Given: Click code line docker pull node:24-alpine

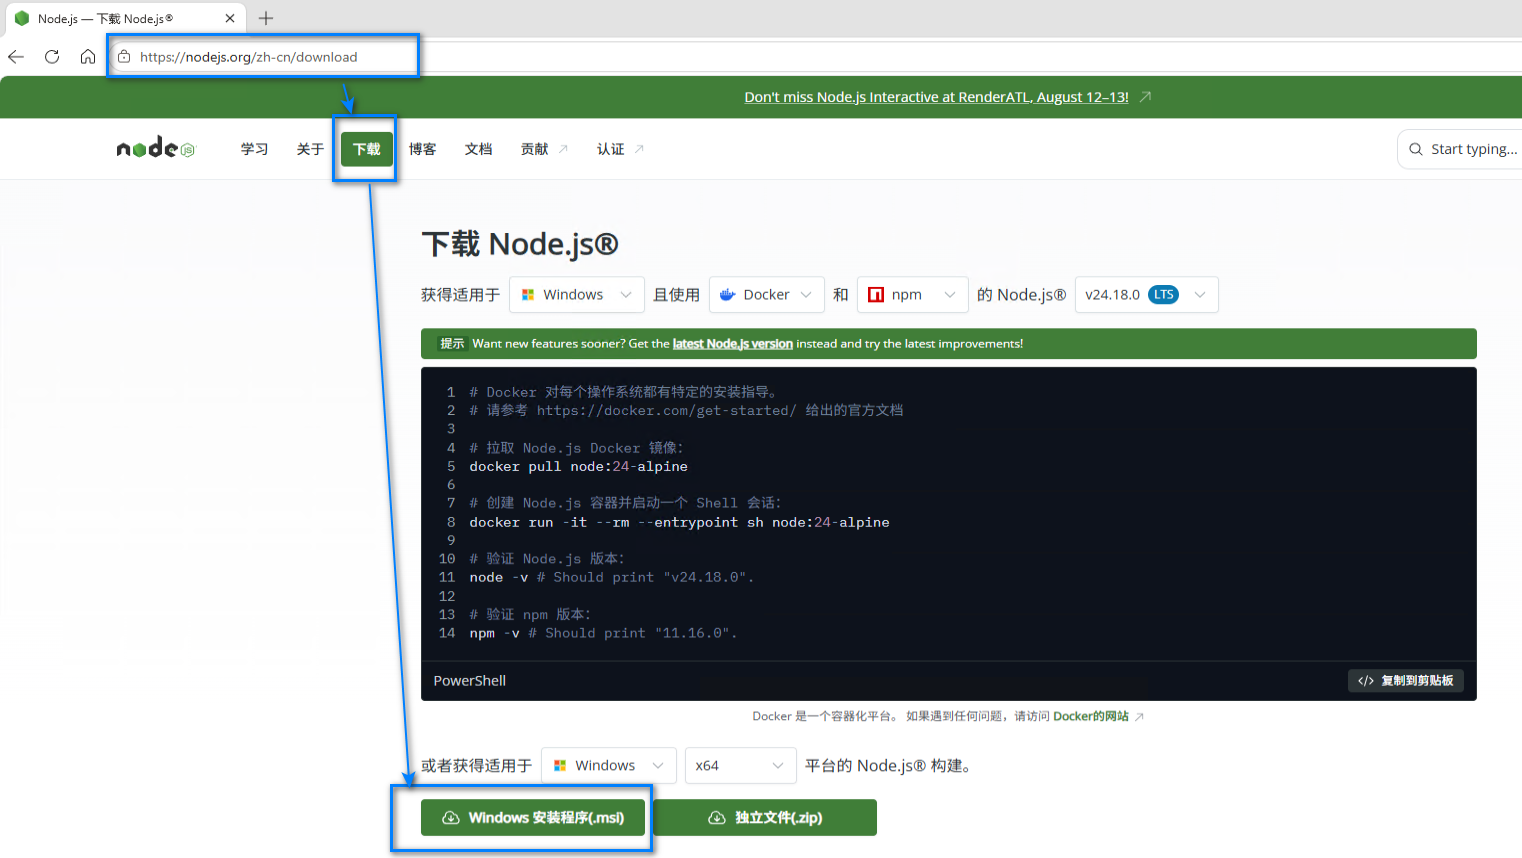Looking at the screenshot, I should click(578, 467).
